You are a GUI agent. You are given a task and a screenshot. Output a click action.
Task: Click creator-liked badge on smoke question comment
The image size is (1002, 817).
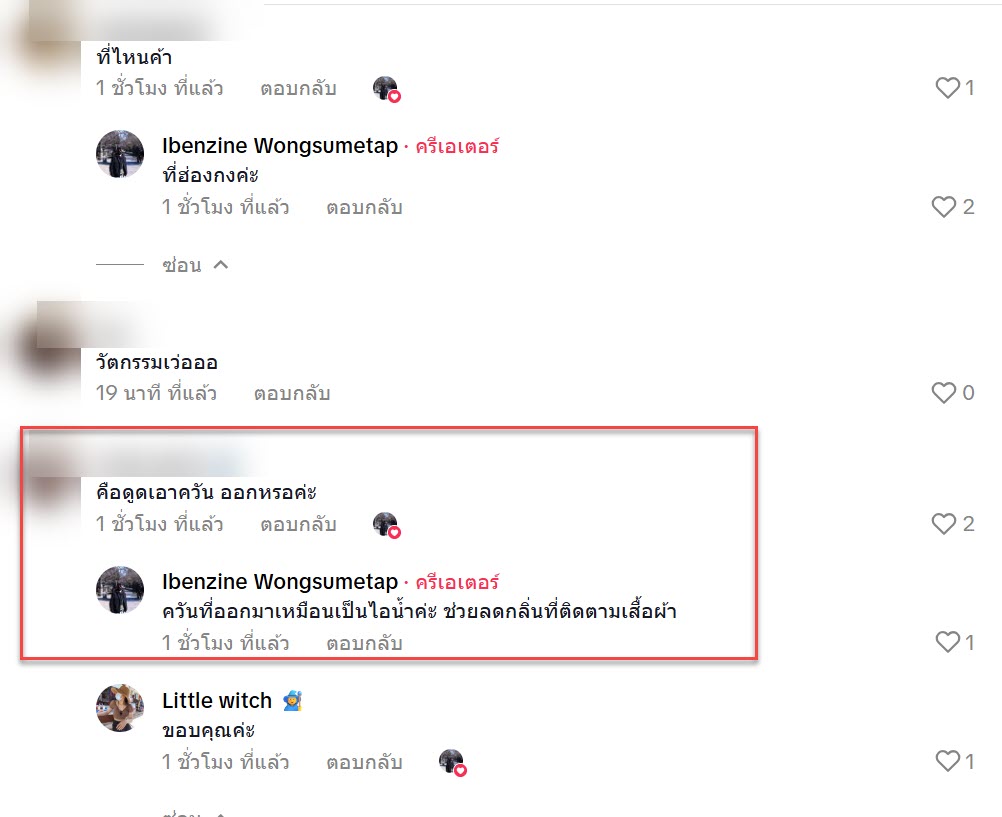387,525
